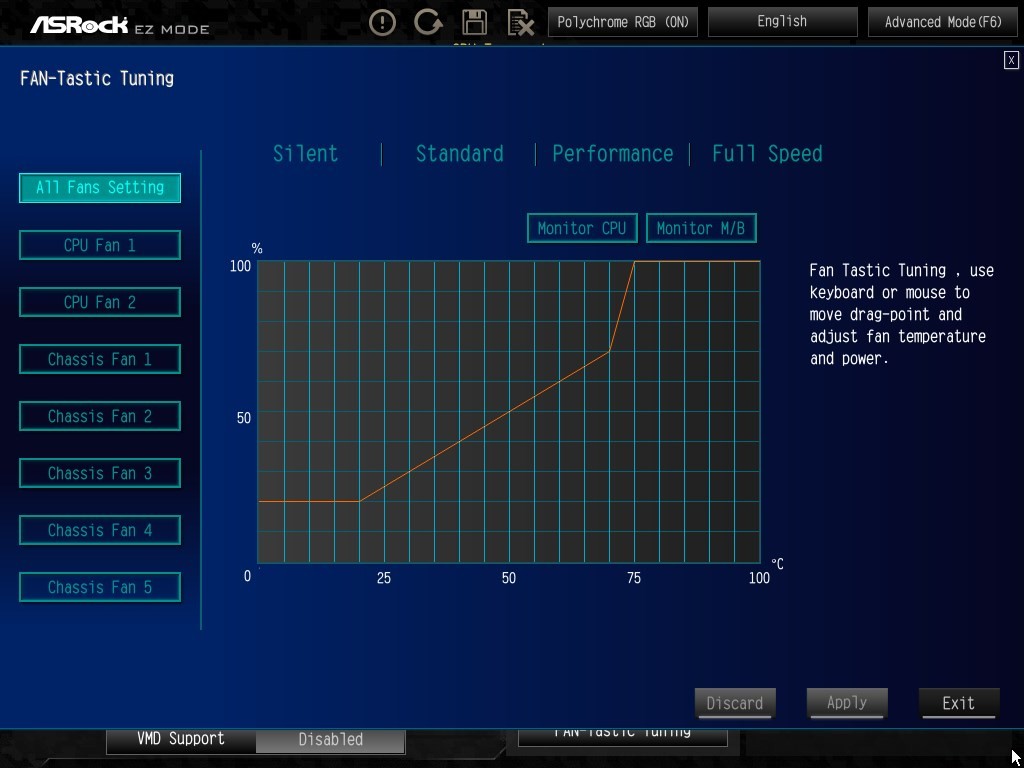
Task: Click the FAN-Tastic Tuning title text
Action: tap(97, 79)
